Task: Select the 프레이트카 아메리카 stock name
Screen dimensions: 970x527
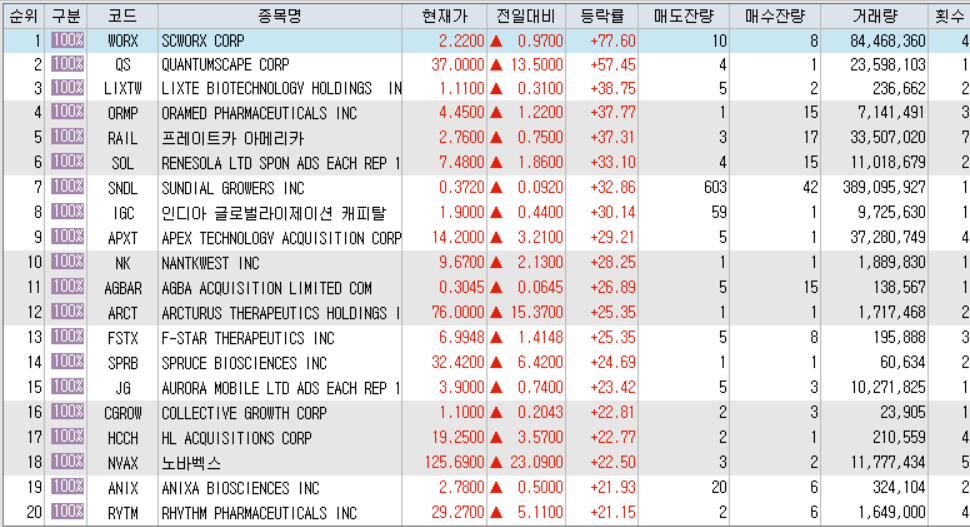Action: (233, 138)
